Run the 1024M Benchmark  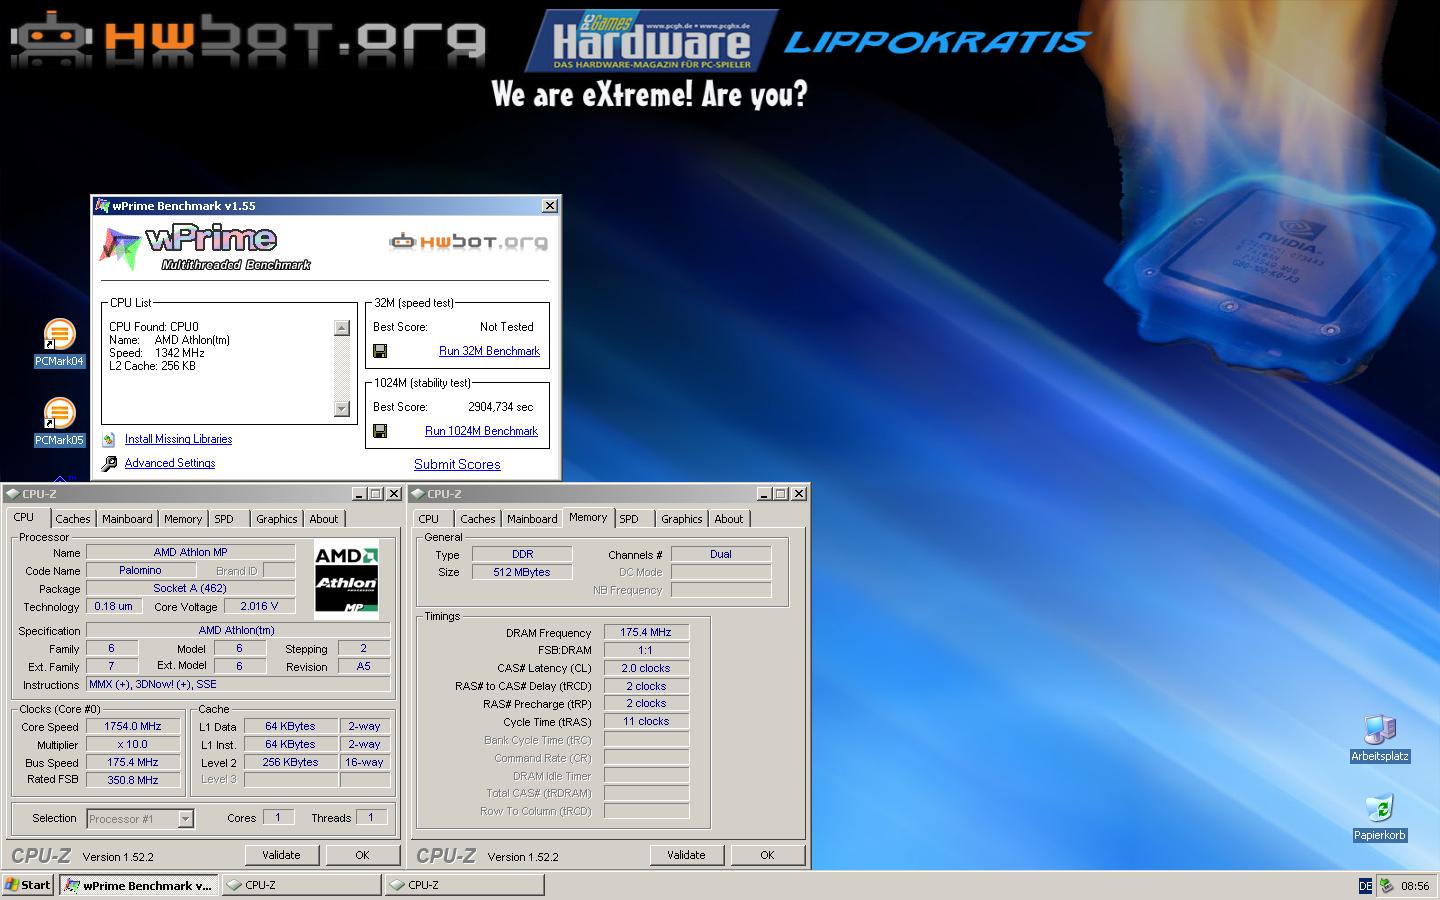(x=481, y=431)
